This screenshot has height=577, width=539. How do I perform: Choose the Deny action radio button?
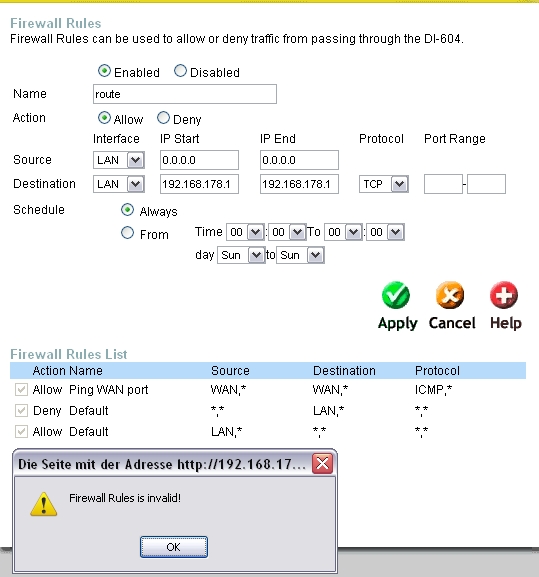pos(163,118)
